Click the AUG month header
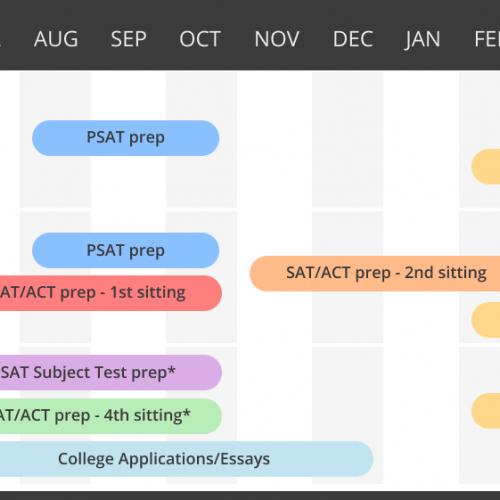The image size is (500, 500). (56, 39)
